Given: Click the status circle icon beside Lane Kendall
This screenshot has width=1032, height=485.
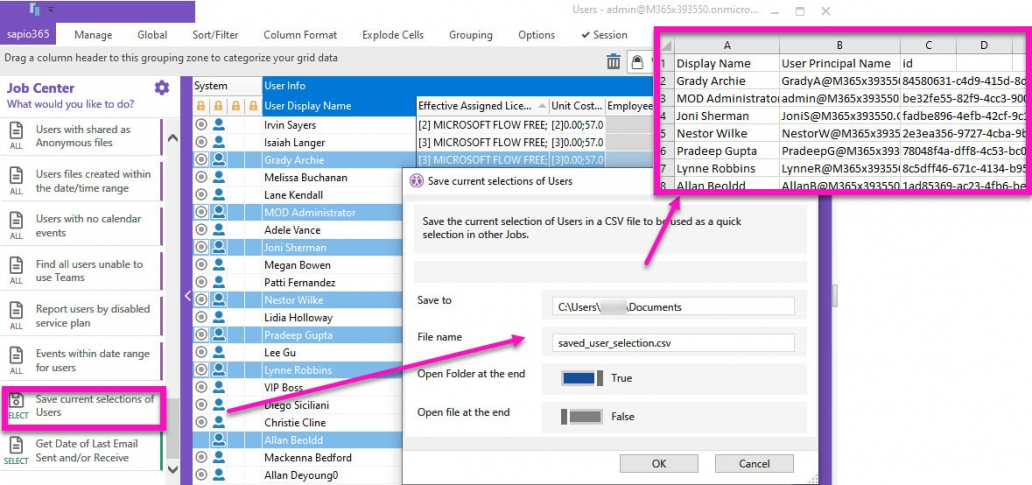Looking at the screenshot, I should click(x=201, y=195).
